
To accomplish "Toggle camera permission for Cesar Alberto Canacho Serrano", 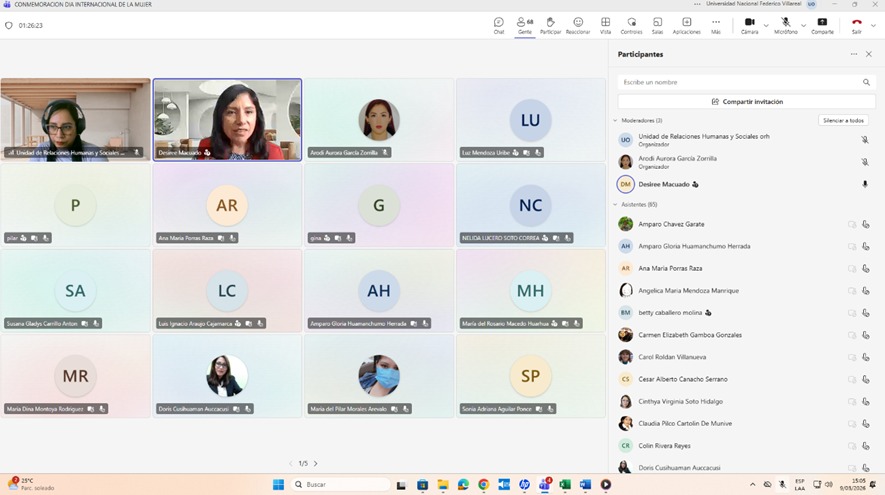I will click(852, 379).
